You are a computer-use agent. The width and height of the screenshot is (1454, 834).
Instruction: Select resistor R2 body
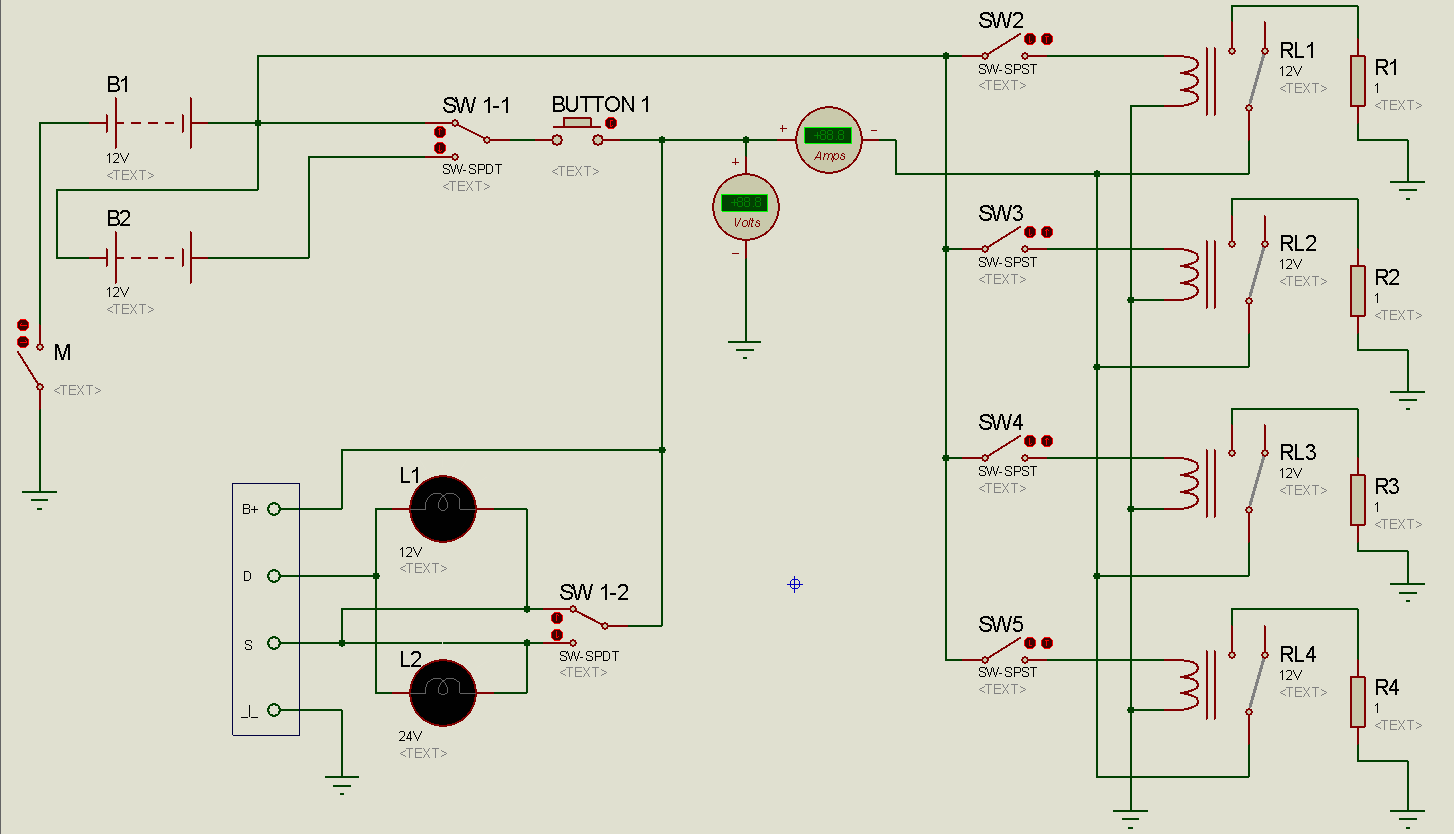pyautogui.click(x=1358, y=291)
